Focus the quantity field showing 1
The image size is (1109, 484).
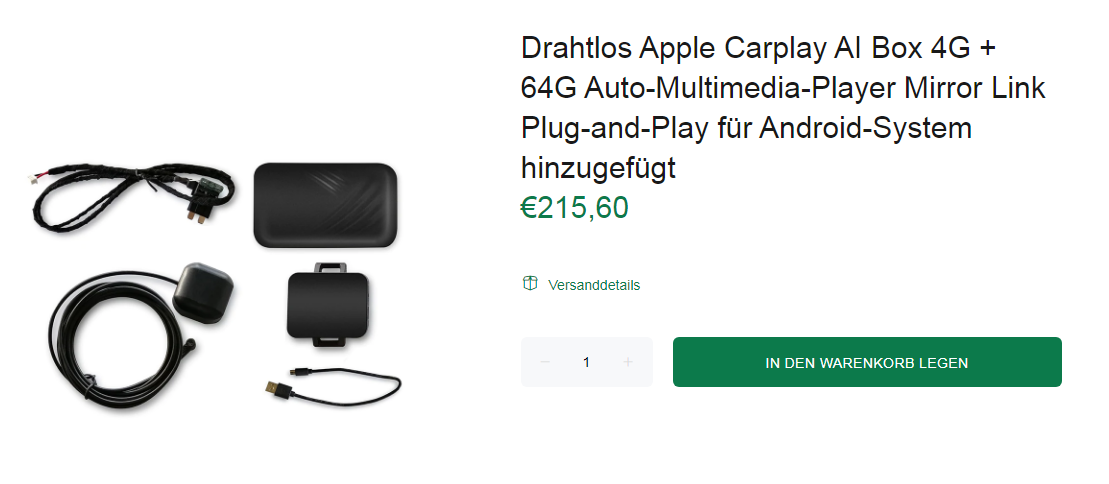(586, 362)
